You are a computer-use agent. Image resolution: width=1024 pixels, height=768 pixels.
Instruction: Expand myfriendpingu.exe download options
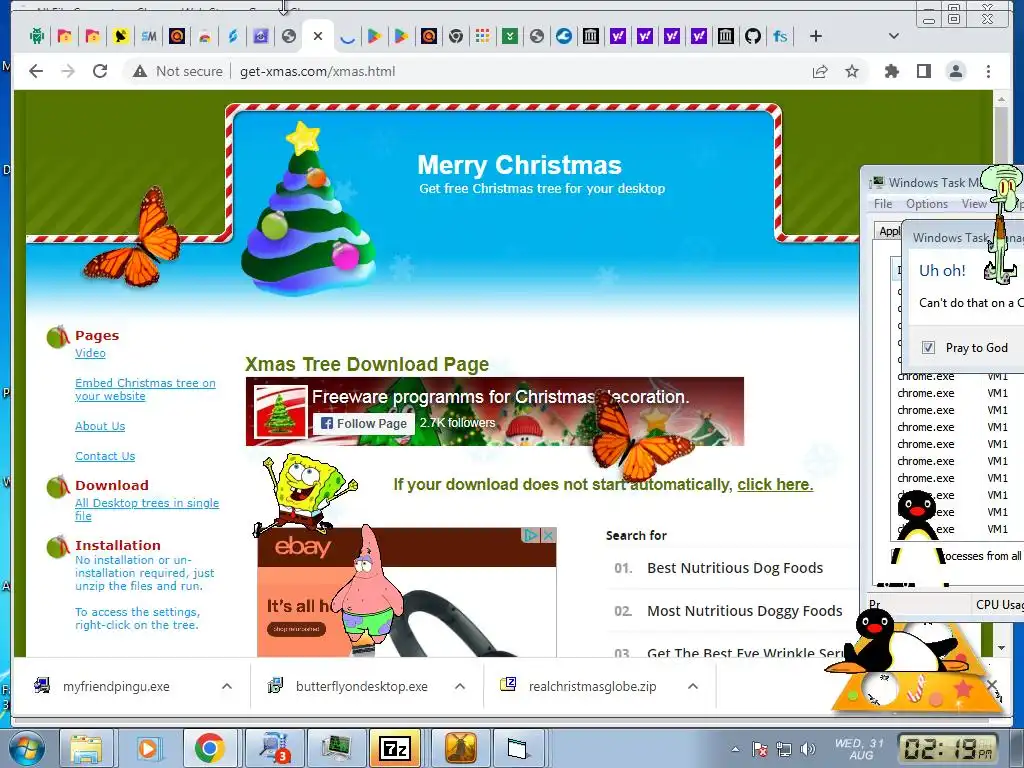coord(227,686)
